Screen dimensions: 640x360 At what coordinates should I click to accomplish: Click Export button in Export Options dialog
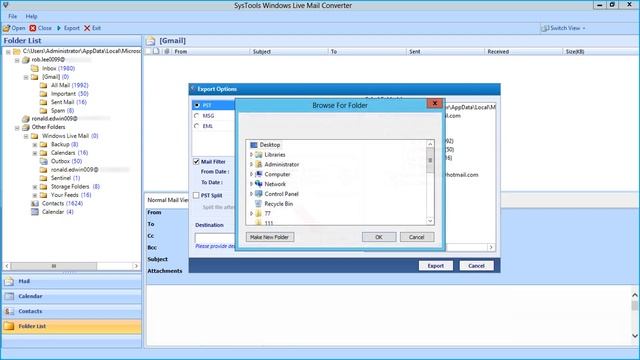point(436,266)
